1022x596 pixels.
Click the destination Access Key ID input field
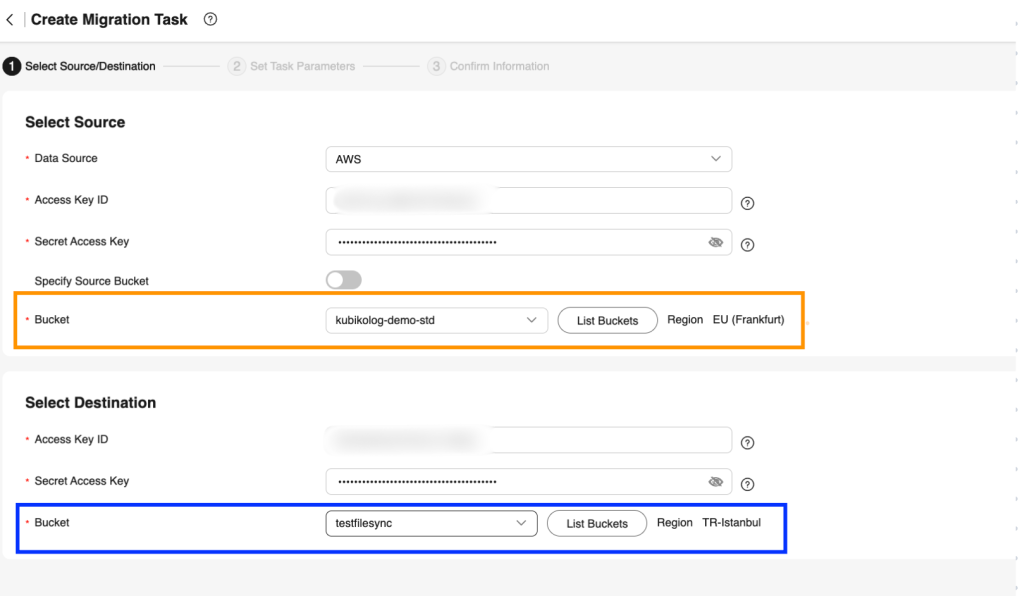[528, 440]
